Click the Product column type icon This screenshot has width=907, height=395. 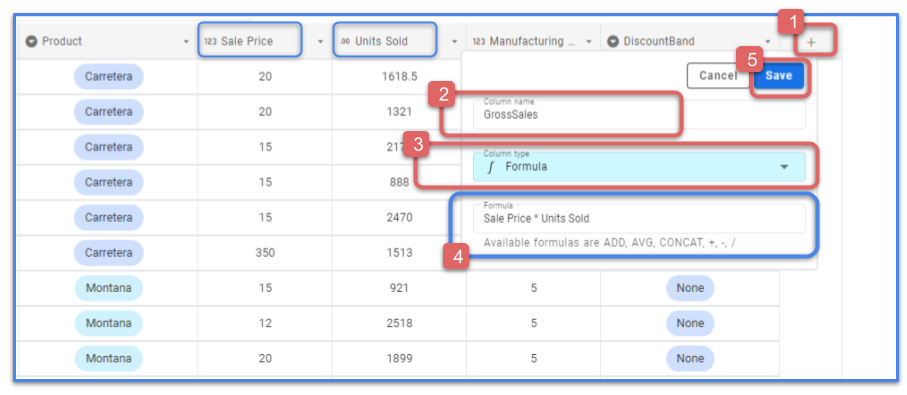(x=32, y=41)
